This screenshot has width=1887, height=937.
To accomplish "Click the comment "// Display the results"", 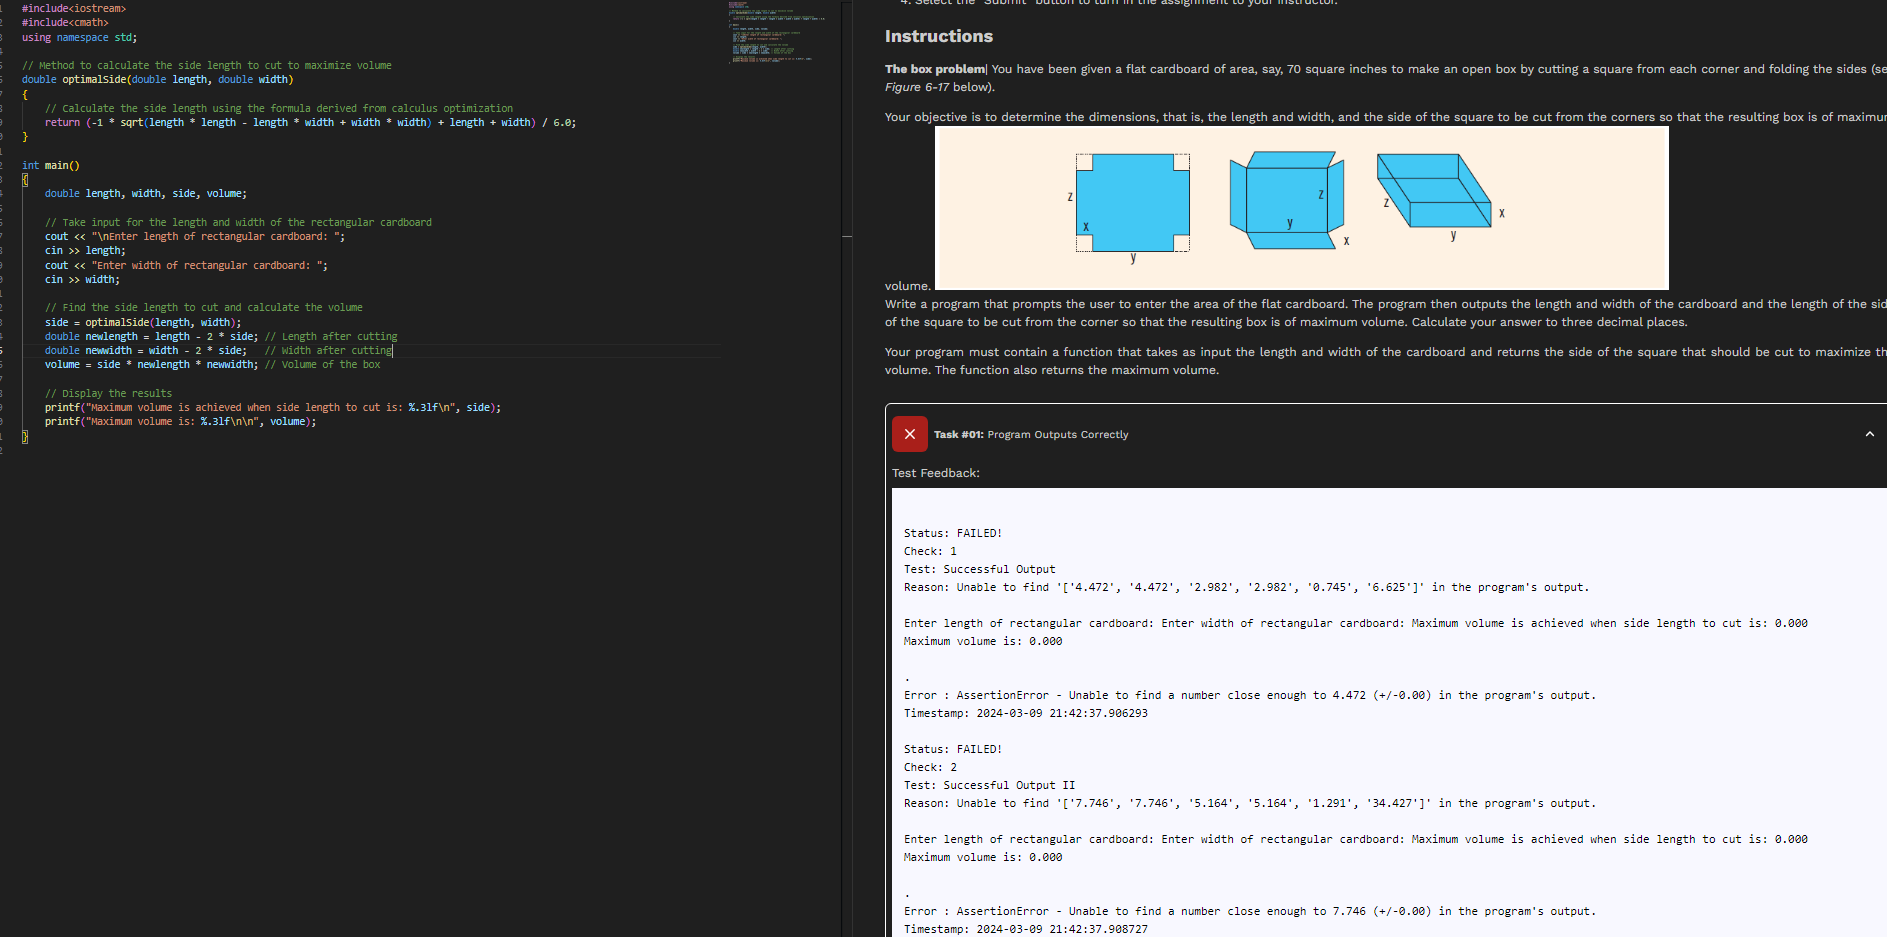I will click(108, 393).
